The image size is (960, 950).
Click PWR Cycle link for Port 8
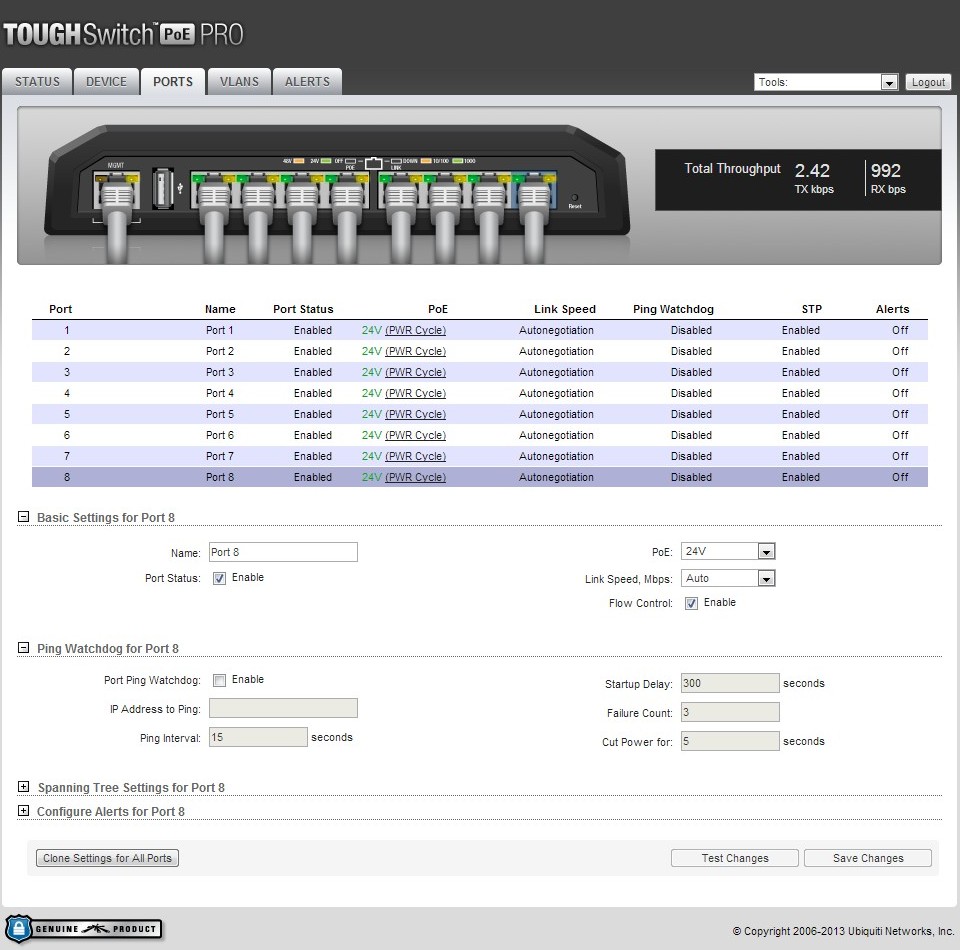(x=416, y=477)
